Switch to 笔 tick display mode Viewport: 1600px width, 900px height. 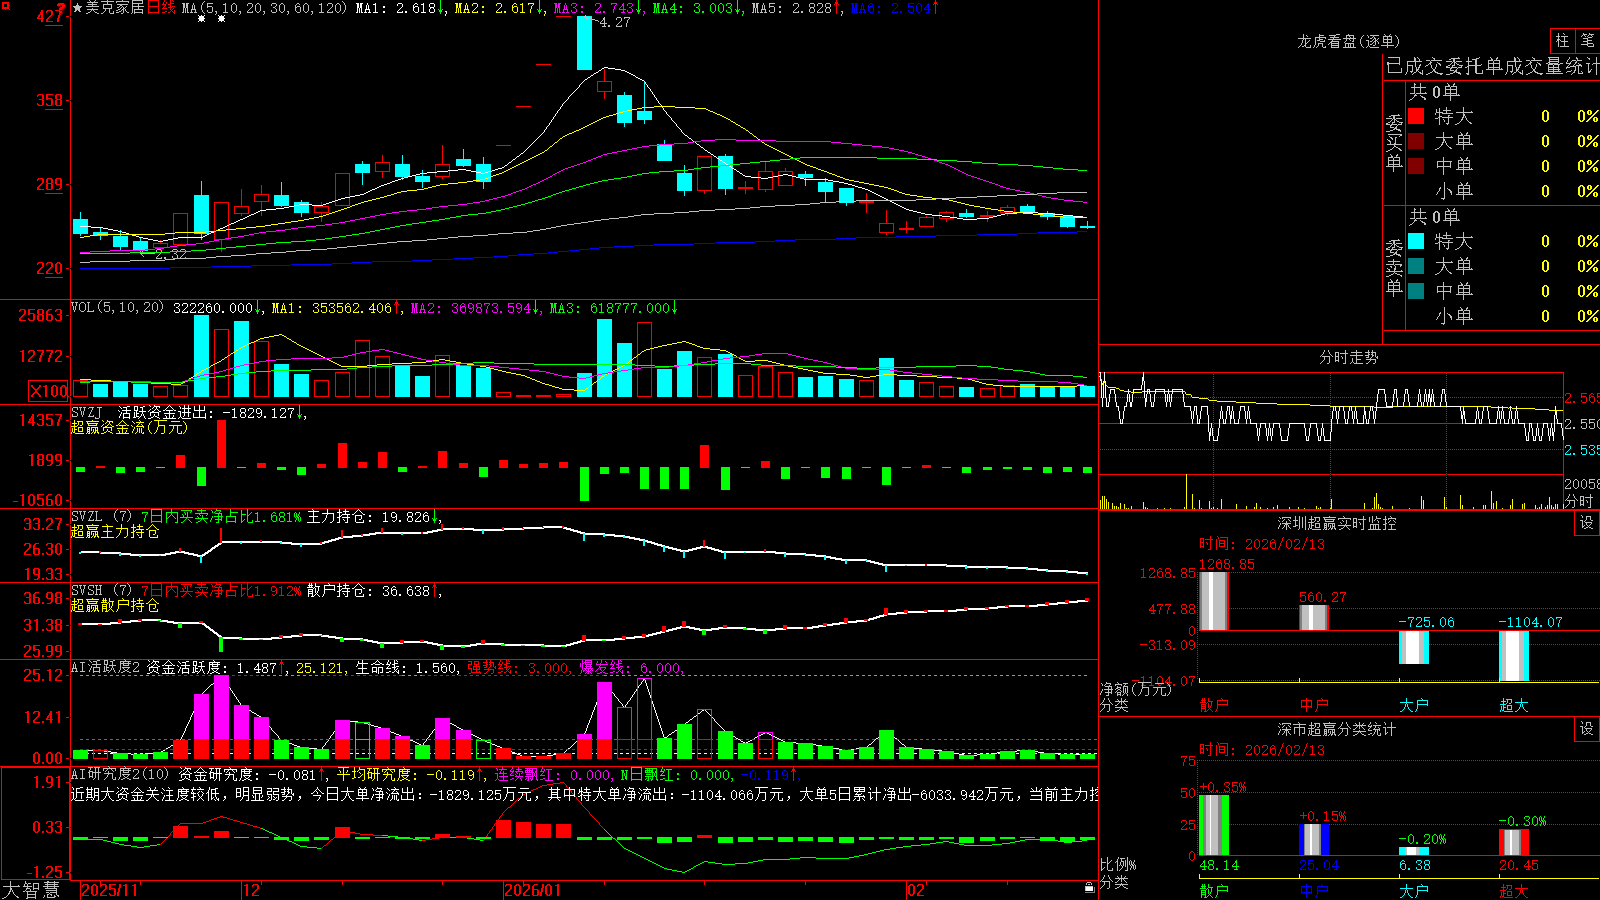coord(1588,40)
